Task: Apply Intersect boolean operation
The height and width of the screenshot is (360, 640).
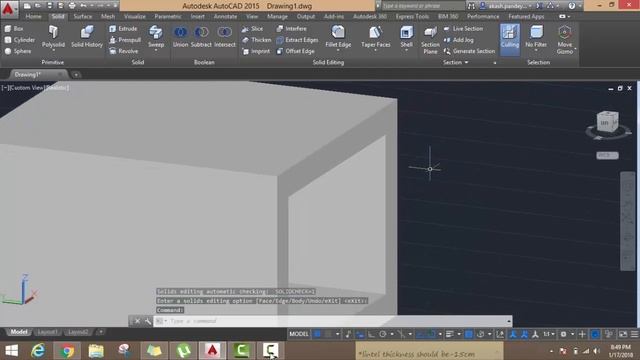Action: [225, 37]
